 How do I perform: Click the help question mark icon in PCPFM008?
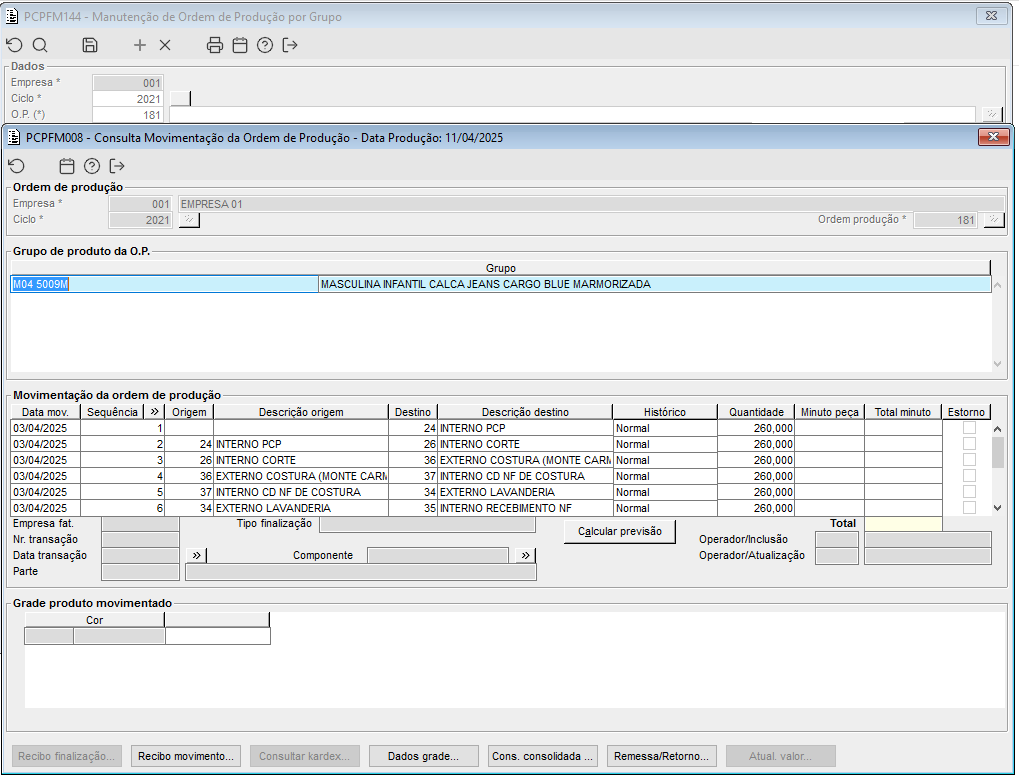pyautogui.click(x=92, y=166)
